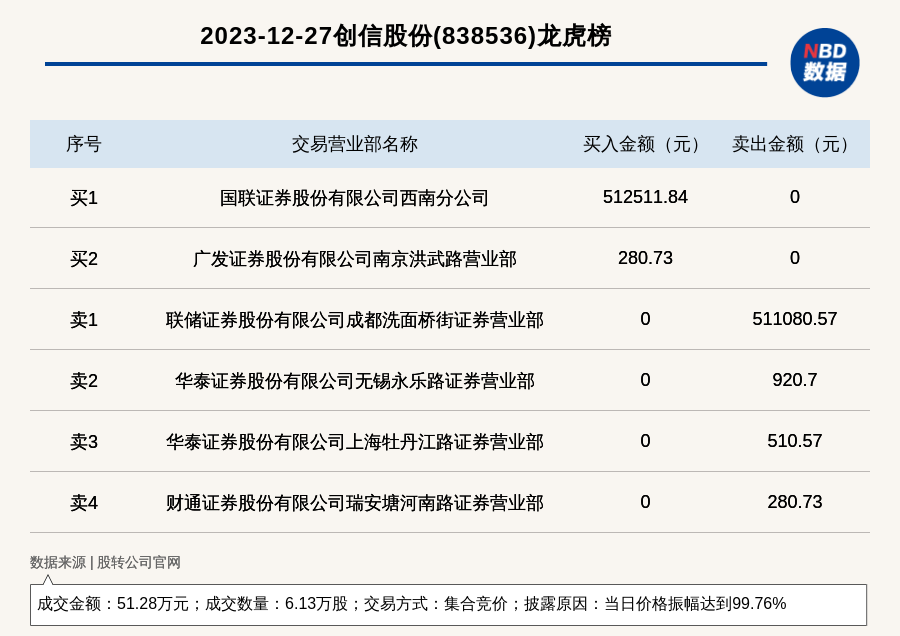Click the sell amount 511080.57

point(794,319)
